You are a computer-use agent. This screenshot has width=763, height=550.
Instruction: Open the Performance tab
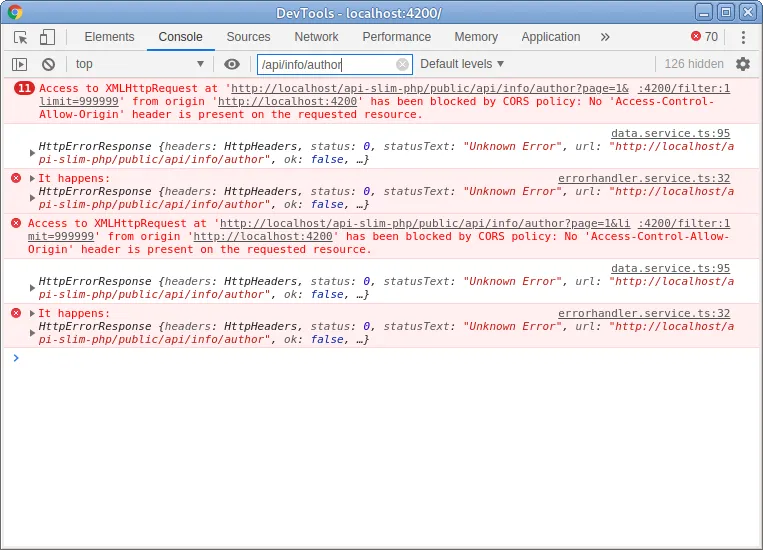[397, 37]
